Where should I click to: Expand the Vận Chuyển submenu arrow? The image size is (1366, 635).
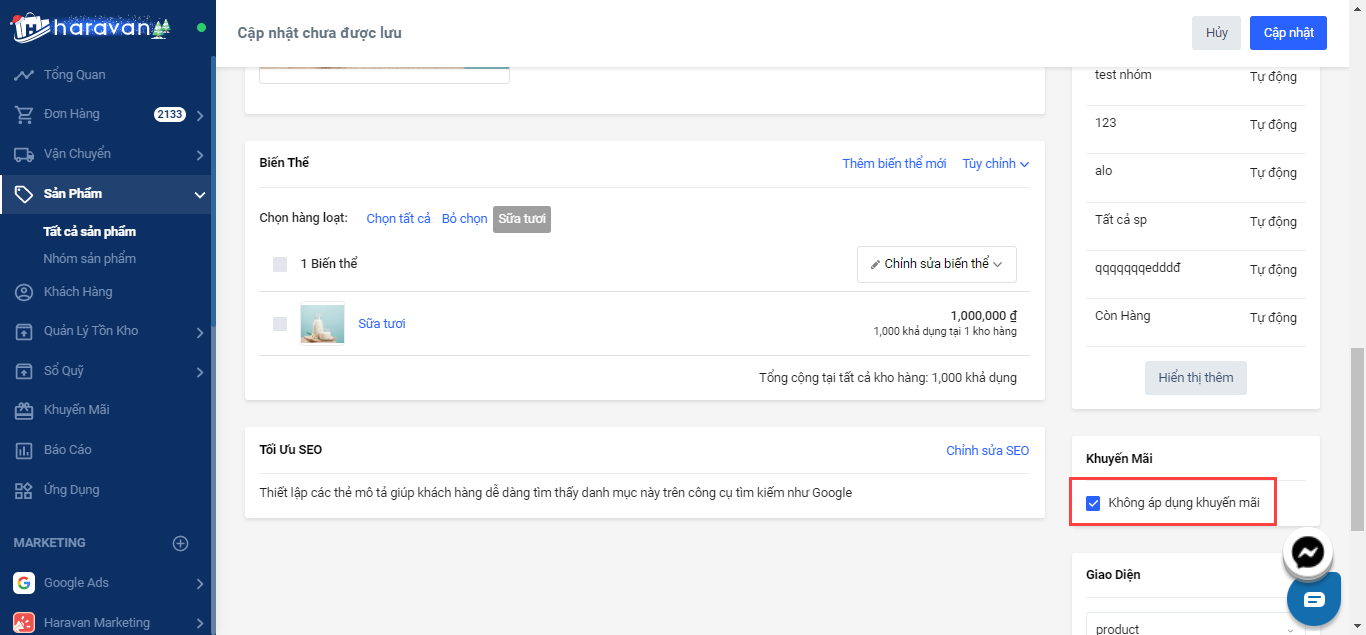coord(200,155)
